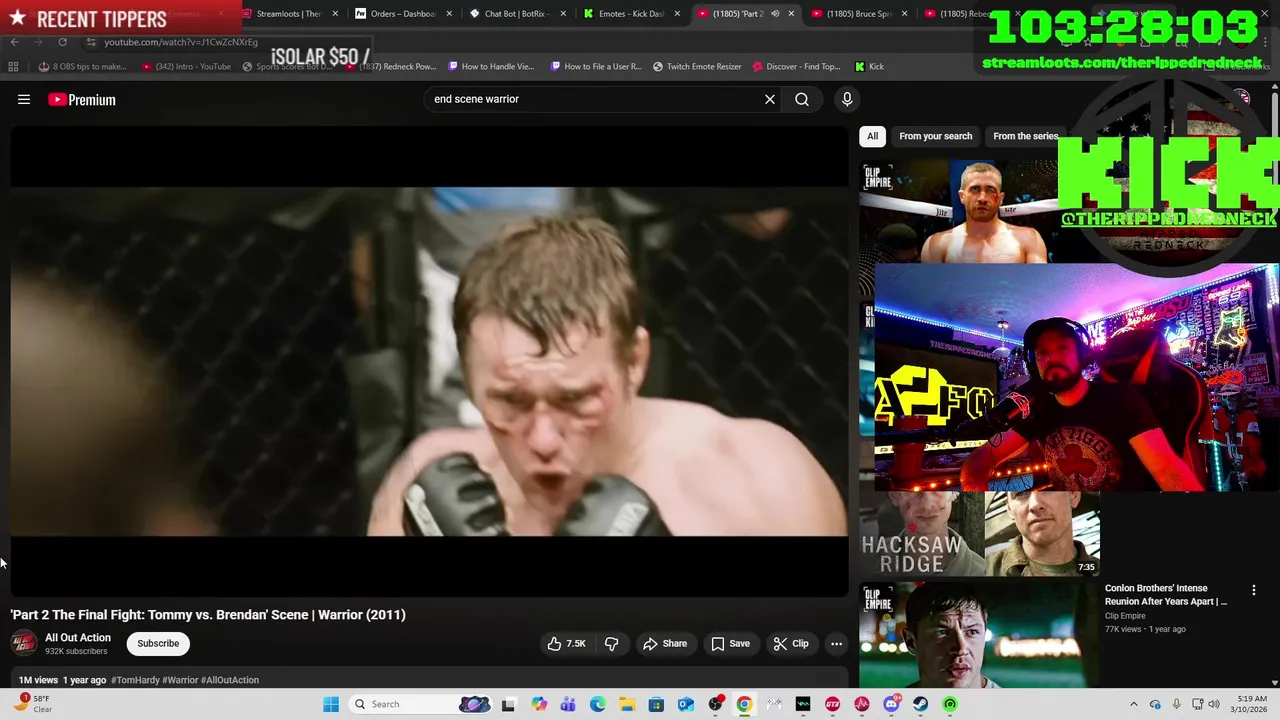
Task: Open more actions ellipsis under the video
Action: (x=837, y=644)
